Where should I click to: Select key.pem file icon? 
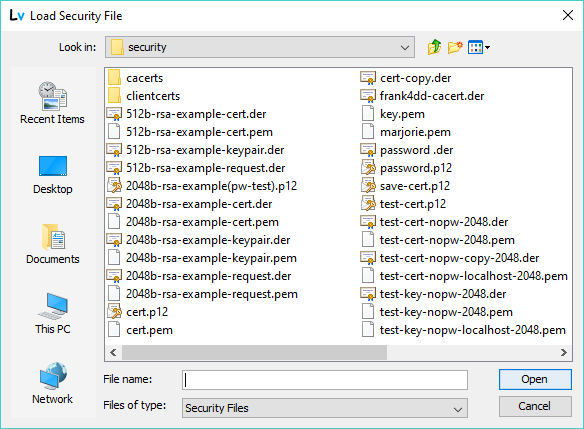pos(368,114)
